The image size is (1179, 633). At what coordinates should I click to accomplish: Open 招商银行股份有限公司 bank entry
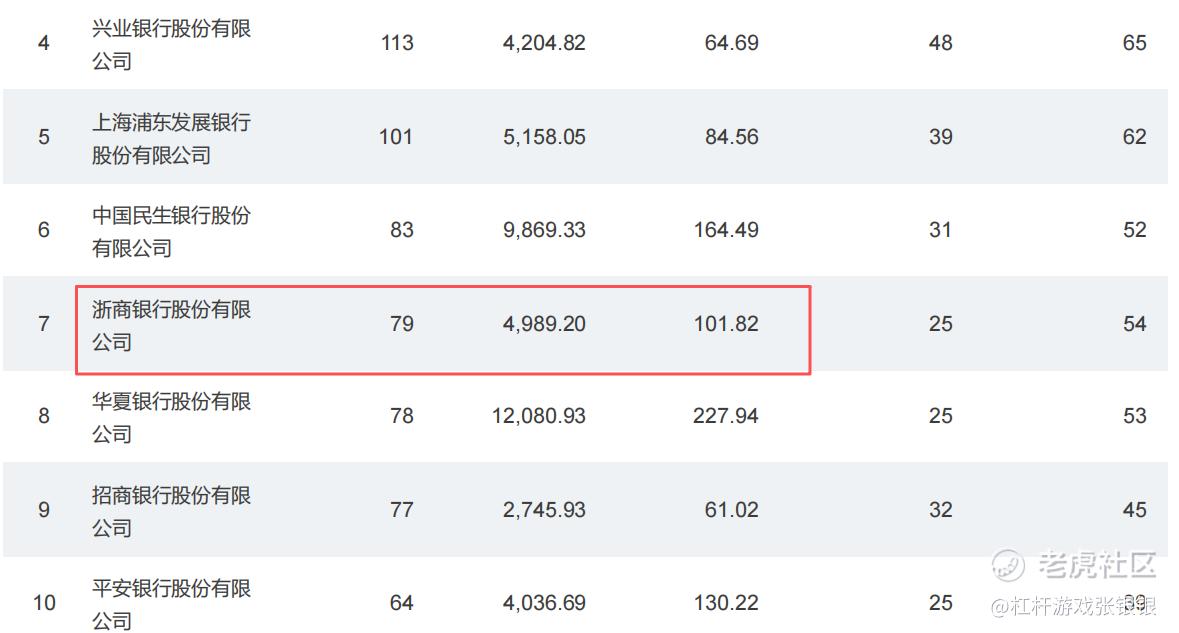point(171,511)
